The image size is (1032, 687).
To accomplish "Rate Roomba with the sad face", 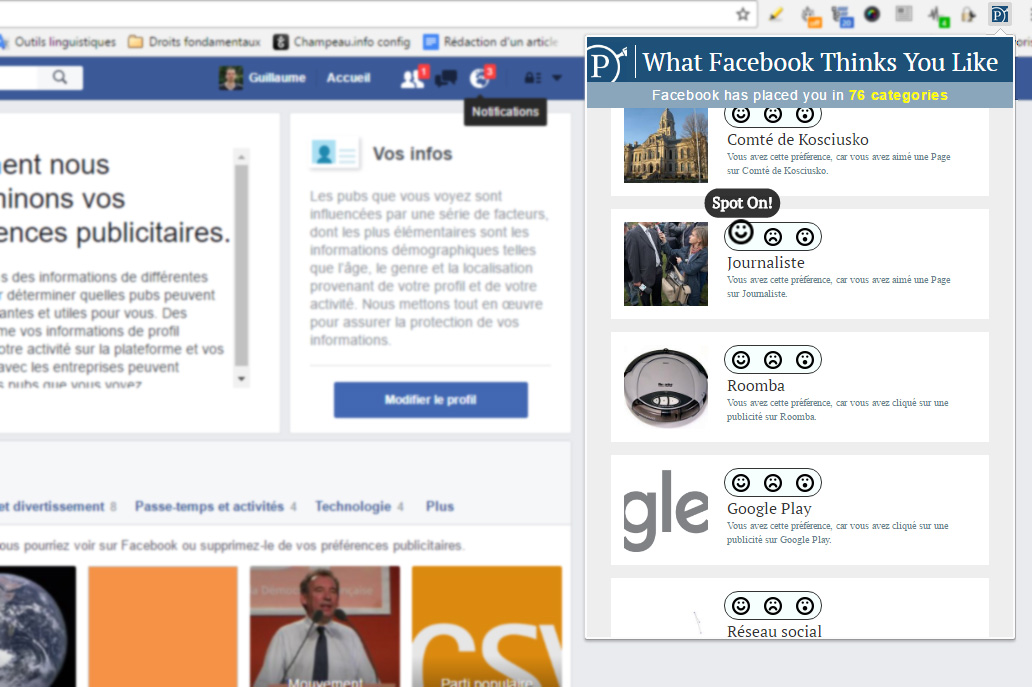I will pyautogui.click(x=773, y=360).
